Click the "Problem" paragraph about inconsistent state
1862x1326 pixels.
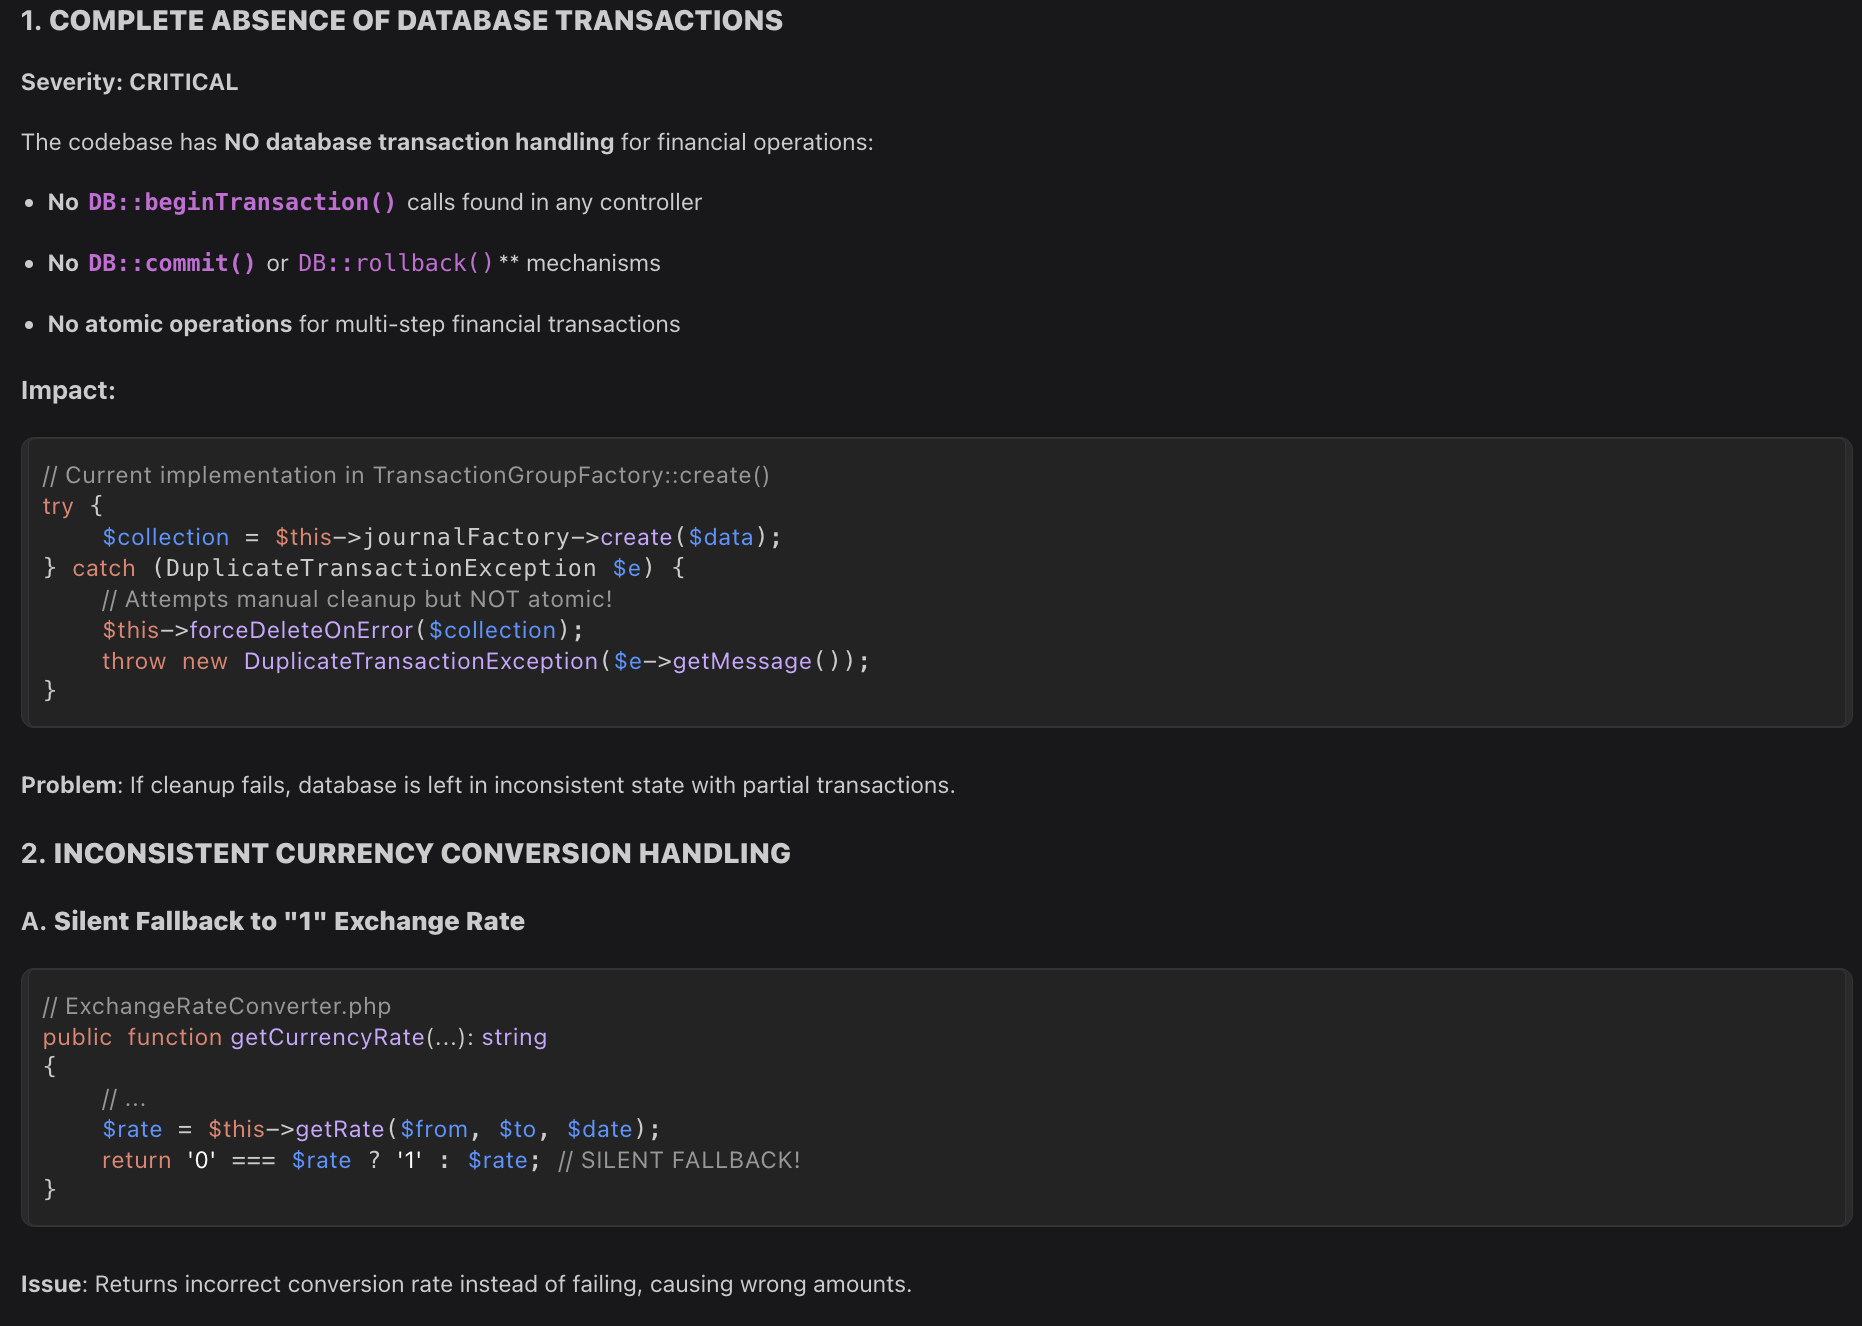487,785
